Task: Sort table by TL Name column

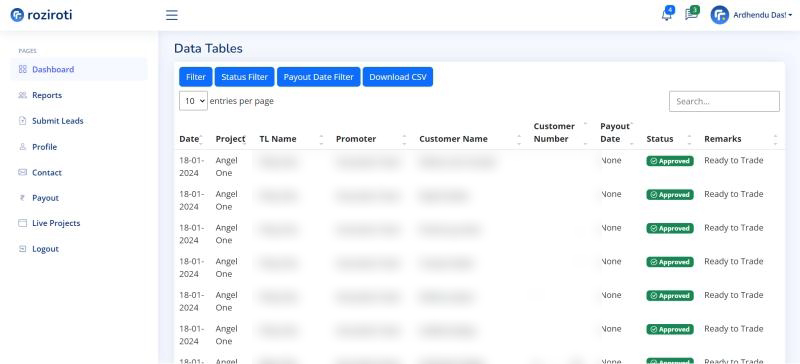Action: click(x=292, y=139)
